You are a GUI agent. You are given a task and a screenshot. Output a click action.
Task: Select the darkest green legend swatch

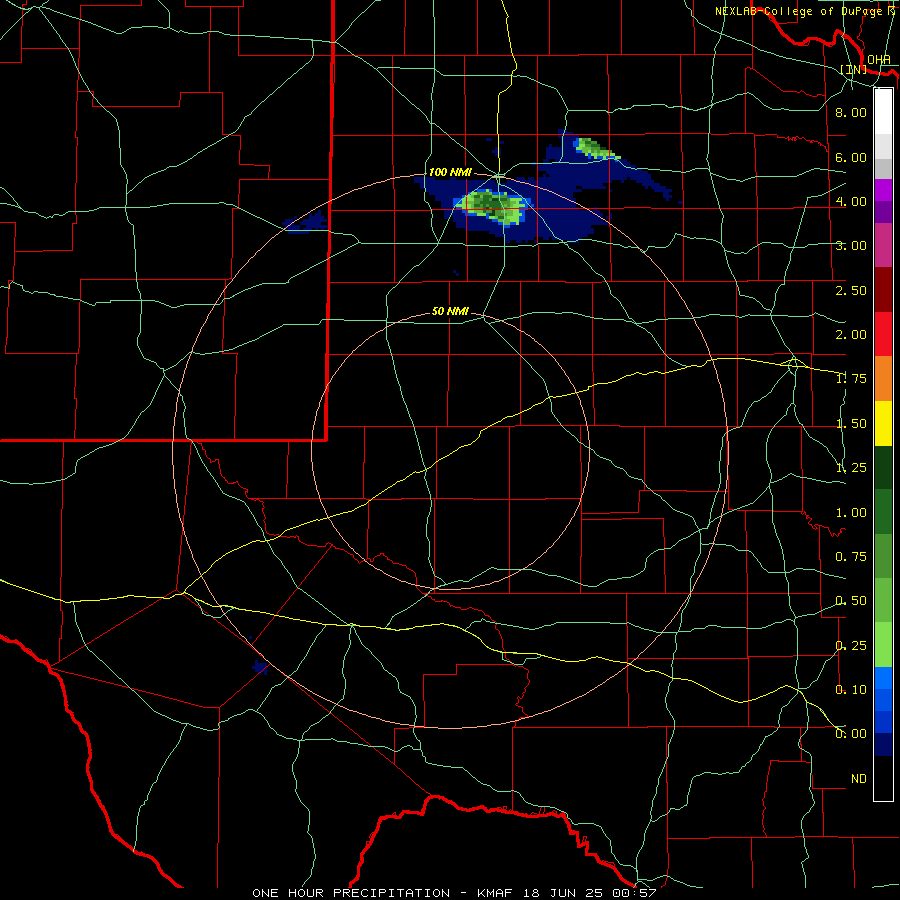tap(883, 467)
